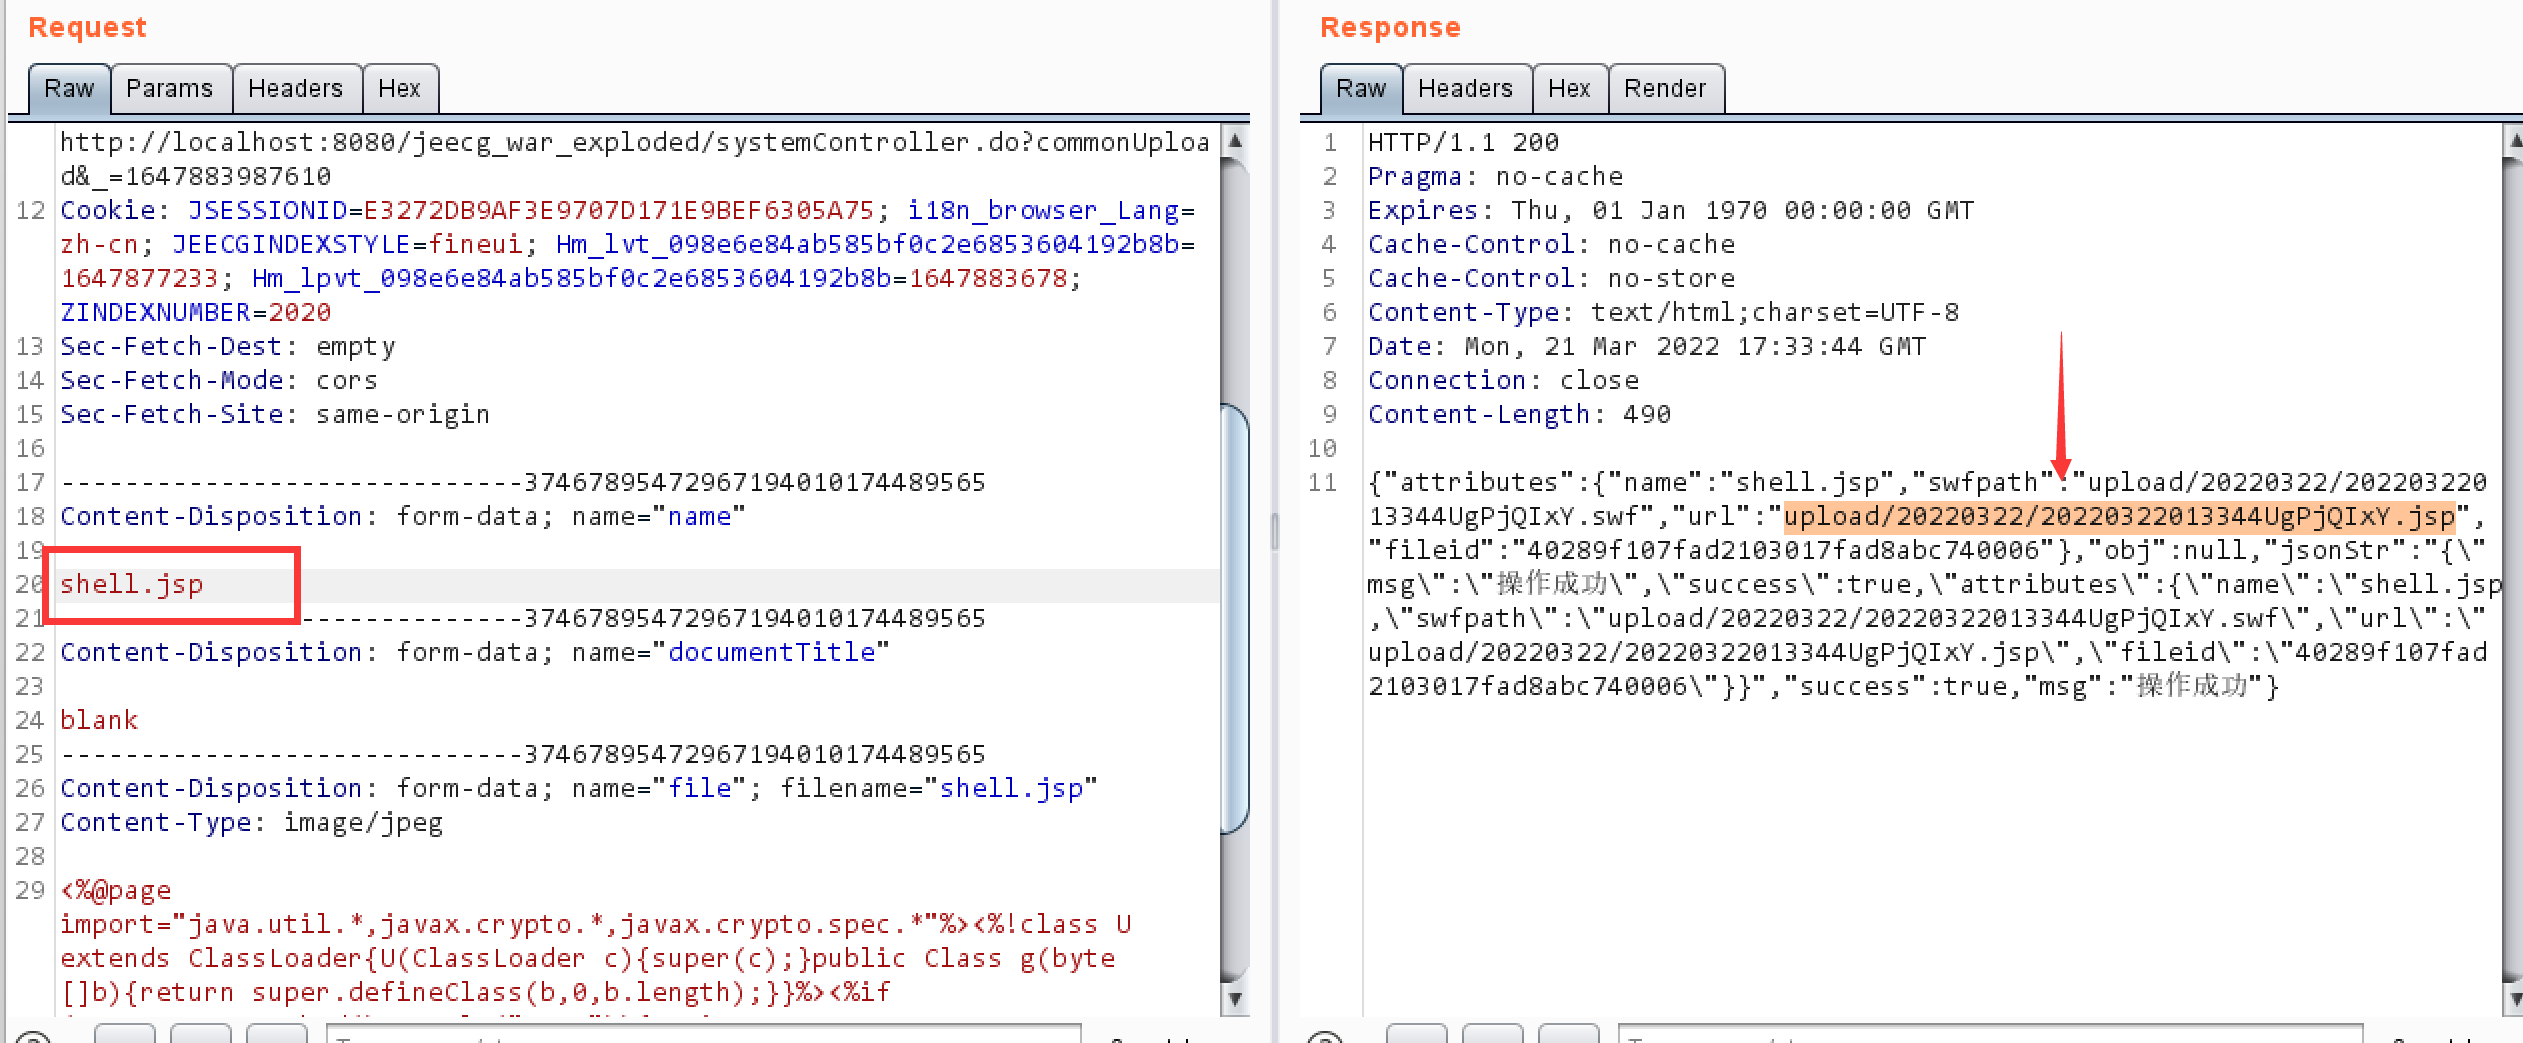Image resolution: width=2523 pixels, height=1043 pixels.
Task: Open the Response Hex tab
Action: [x=1569, y=89]
